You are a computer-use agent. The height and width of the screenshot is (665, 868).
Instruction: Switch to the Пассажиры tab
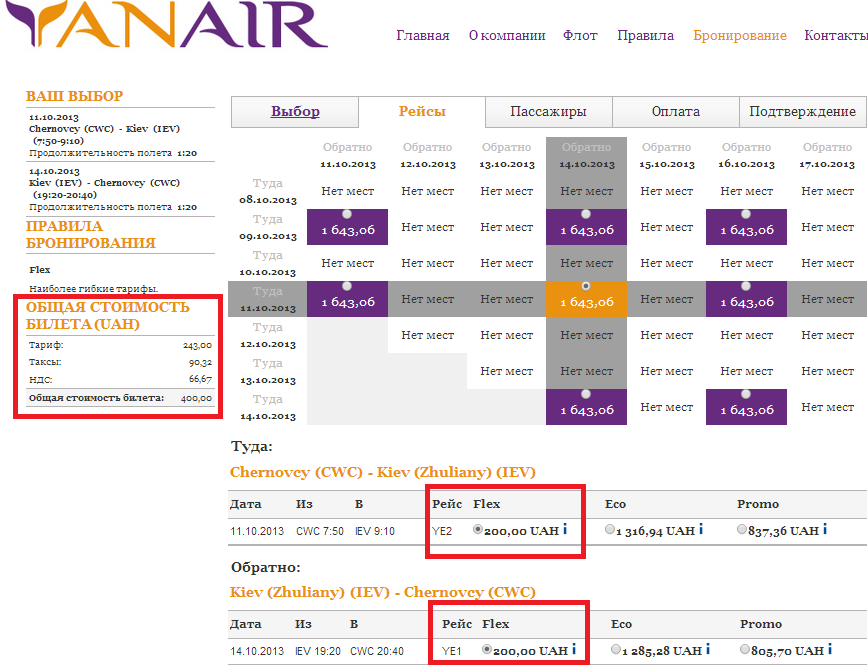pos(548,112)
